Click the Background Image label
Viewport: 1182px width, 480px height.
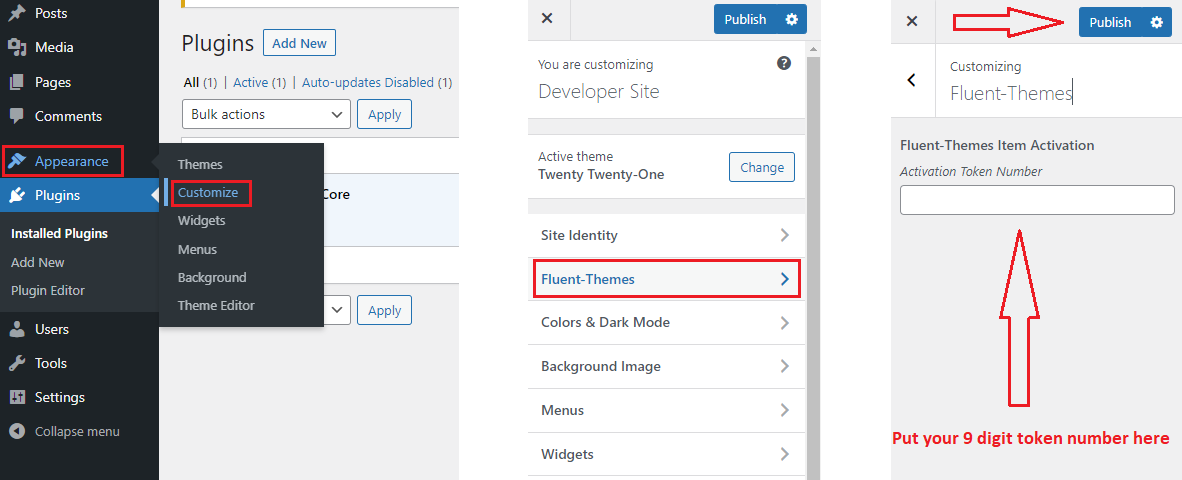(x=601, y=366)
